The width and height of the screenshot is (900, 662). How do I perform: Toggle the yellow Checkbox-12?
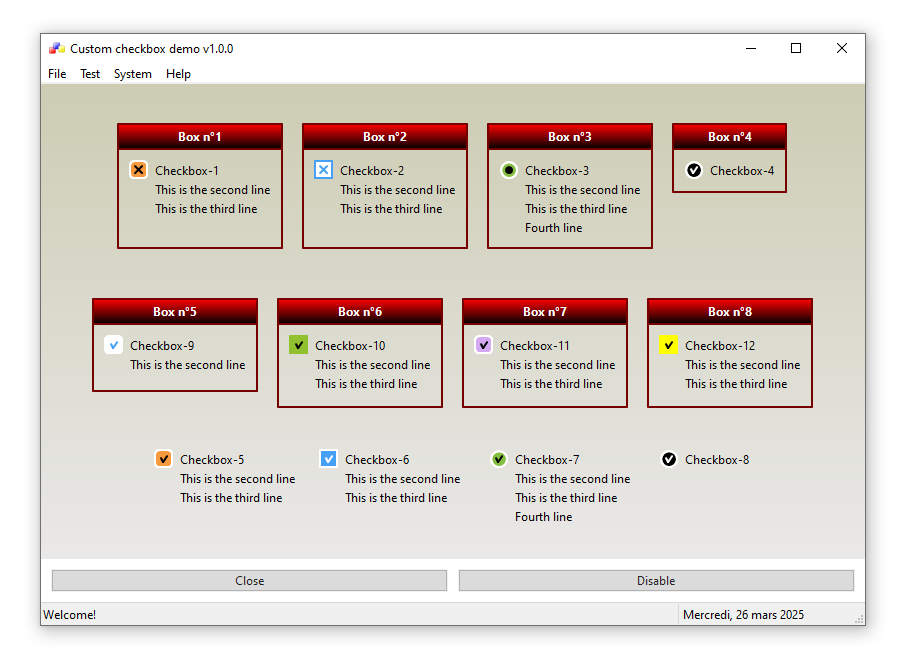pos(668,345)
